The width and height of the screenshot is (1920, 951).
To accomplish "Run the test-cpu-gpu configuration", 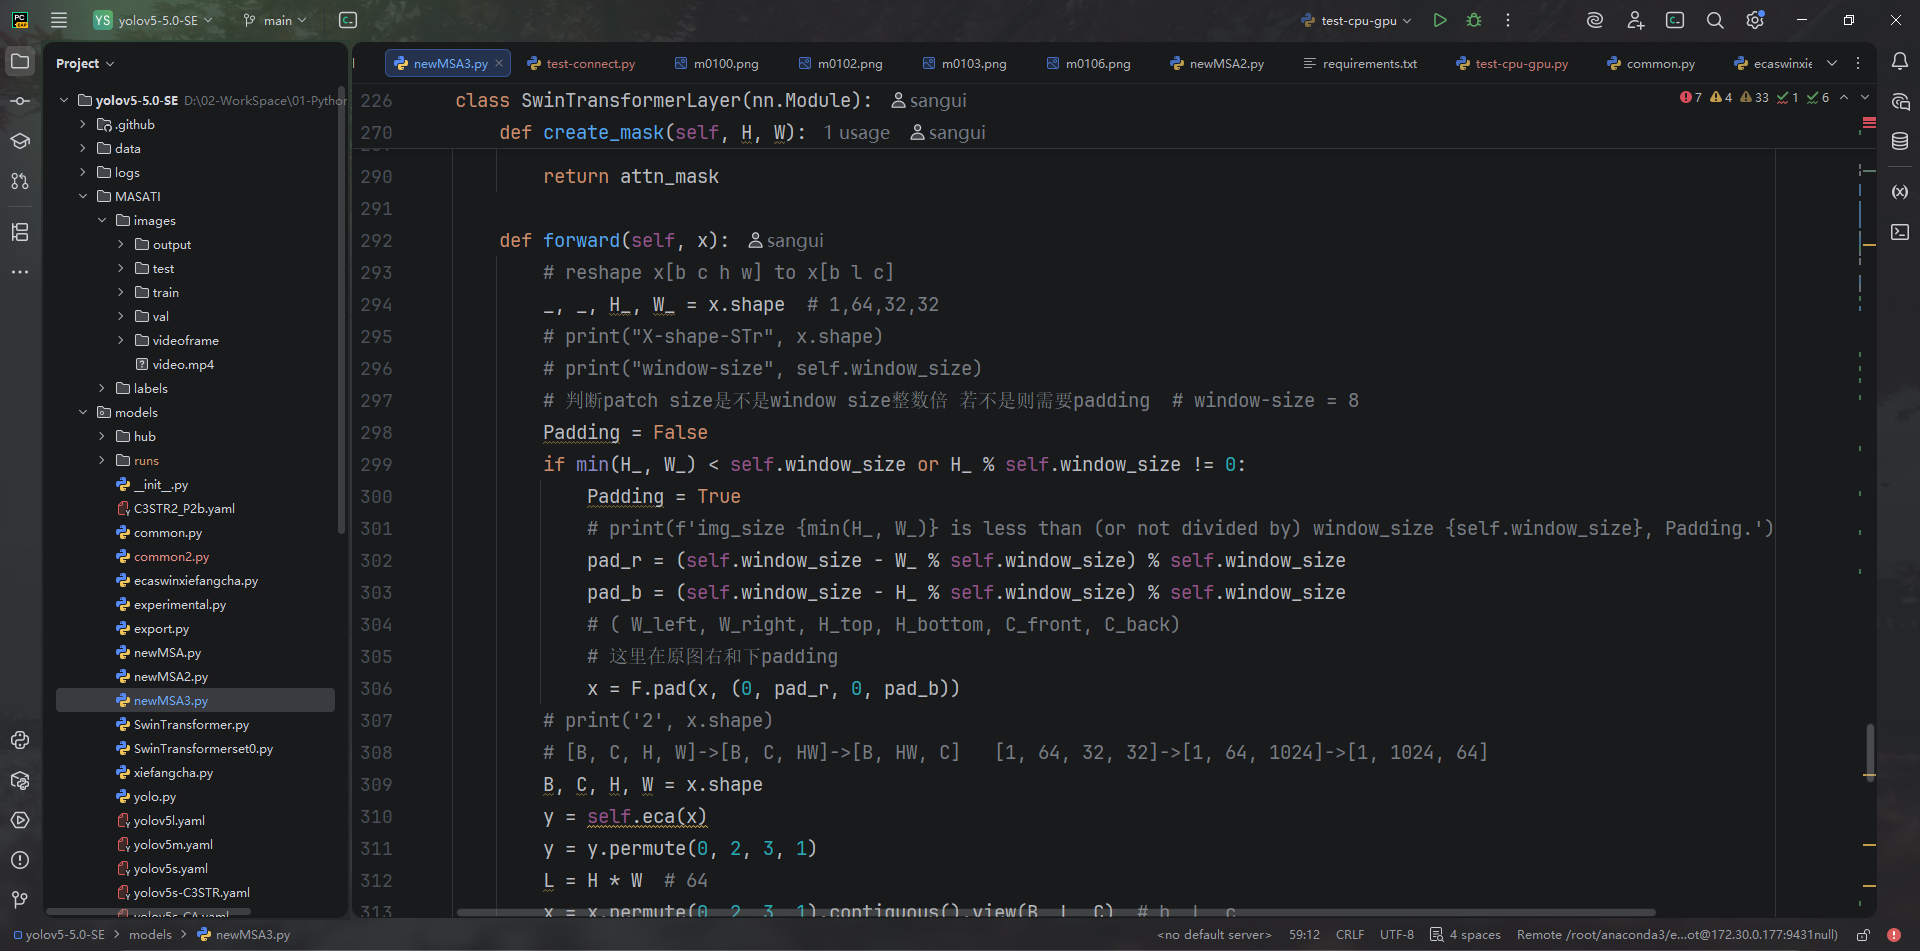I will coord(1440,20).
